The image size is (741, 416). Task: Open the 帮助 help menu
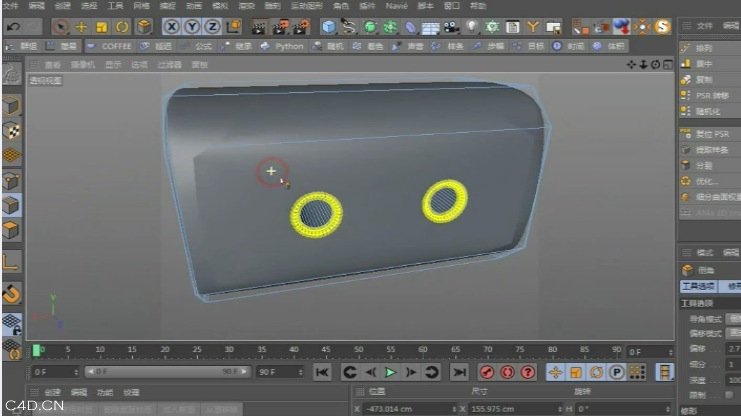[x=478, y=6]
